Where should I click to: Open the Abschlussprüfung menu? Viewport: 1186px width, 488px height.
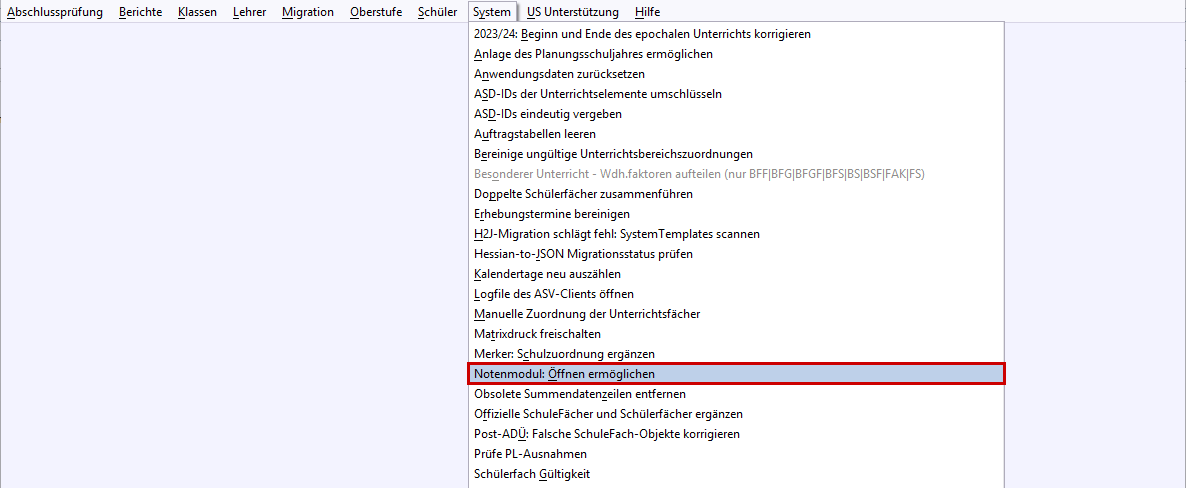[x=54, y=12]
